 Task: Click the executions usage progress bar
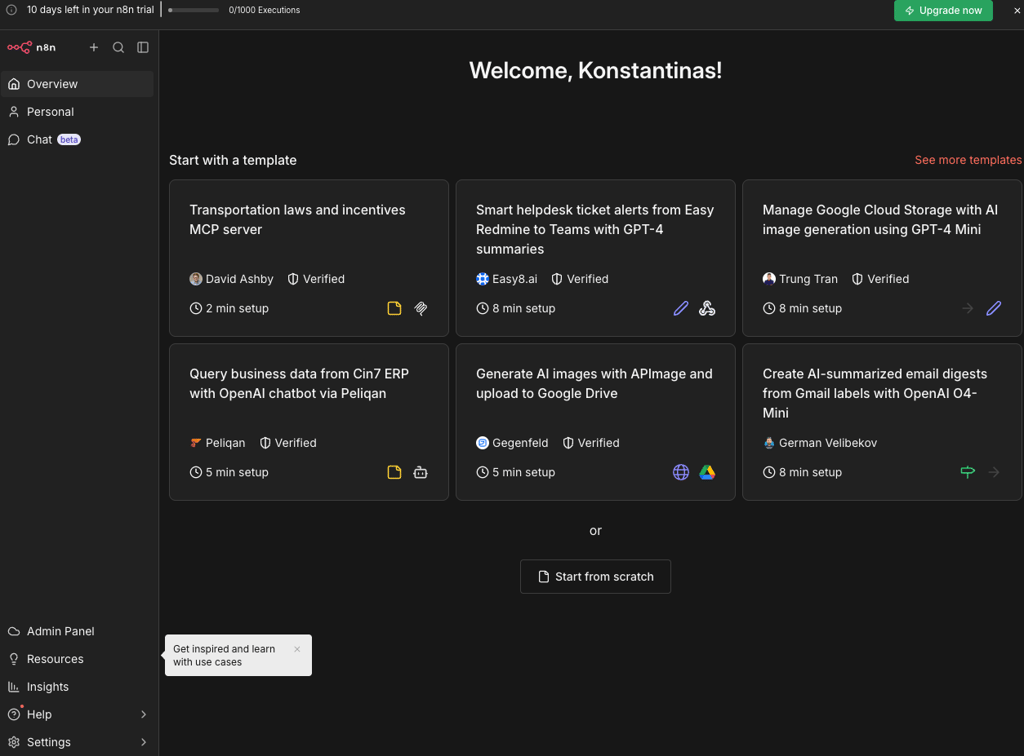(x=193, y=10)
